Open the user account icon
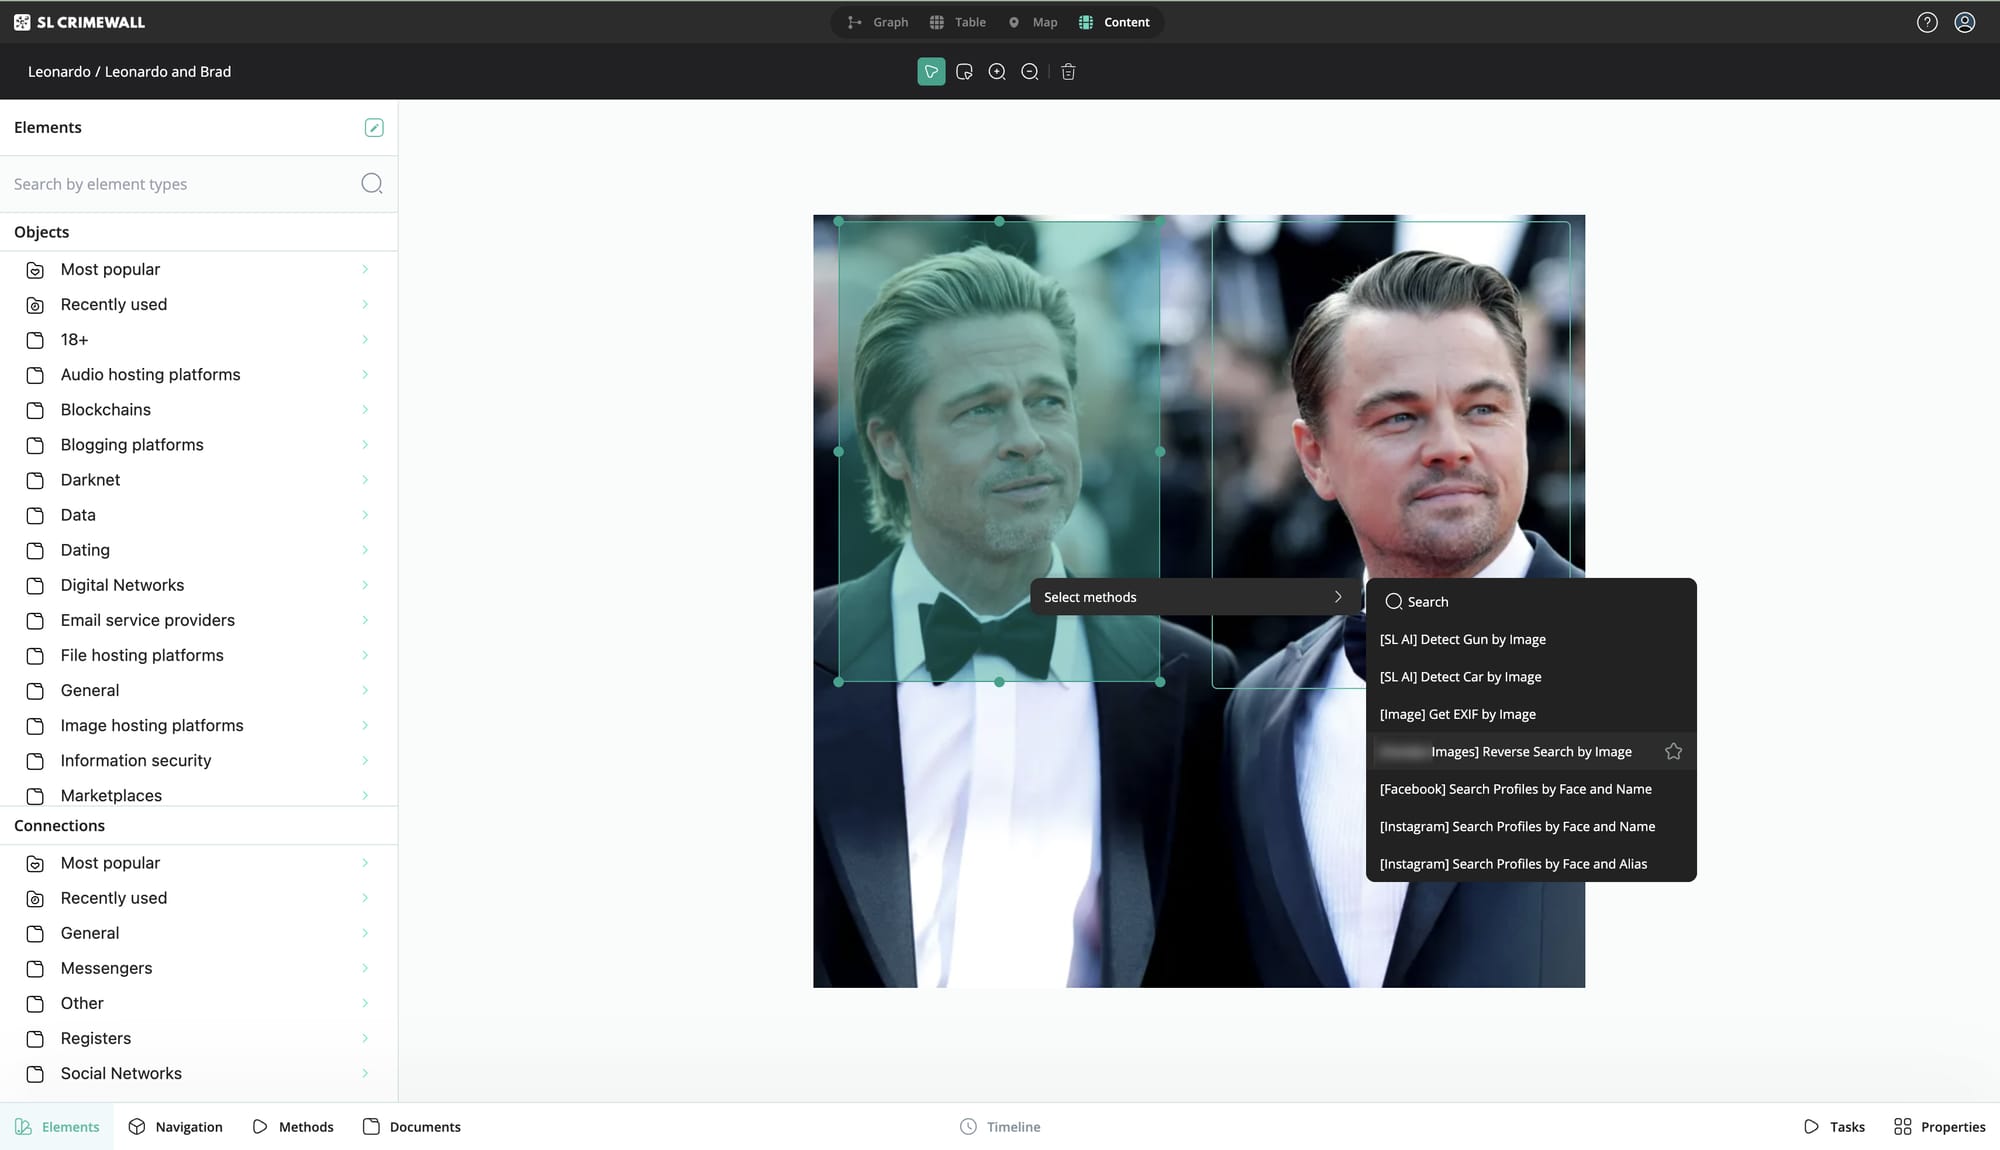2000x1150 pixels. tap(1965, 22)
